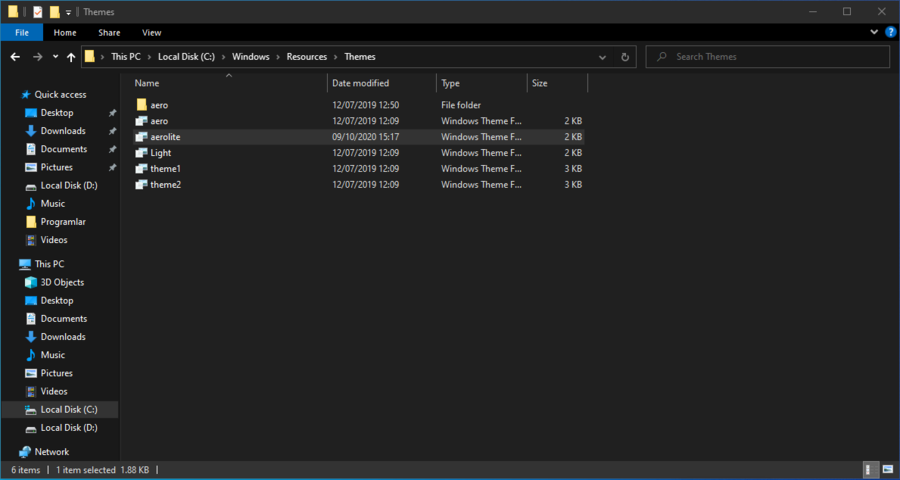Open Network in navigation pane
Viewport: 900px width, 480px height.
click(x=52, y=452)
